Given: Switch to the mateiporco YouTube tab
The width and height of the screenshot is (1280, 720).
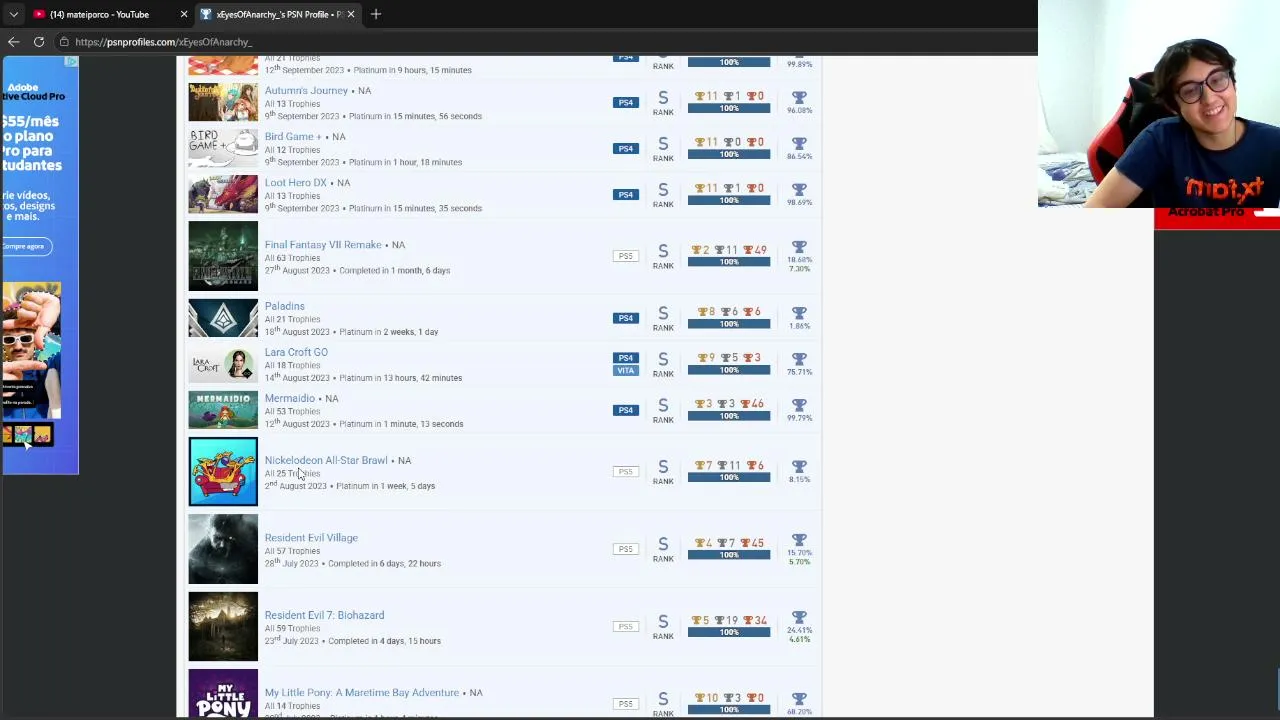Looking at the screenshot, I should [x=98, y=14].
